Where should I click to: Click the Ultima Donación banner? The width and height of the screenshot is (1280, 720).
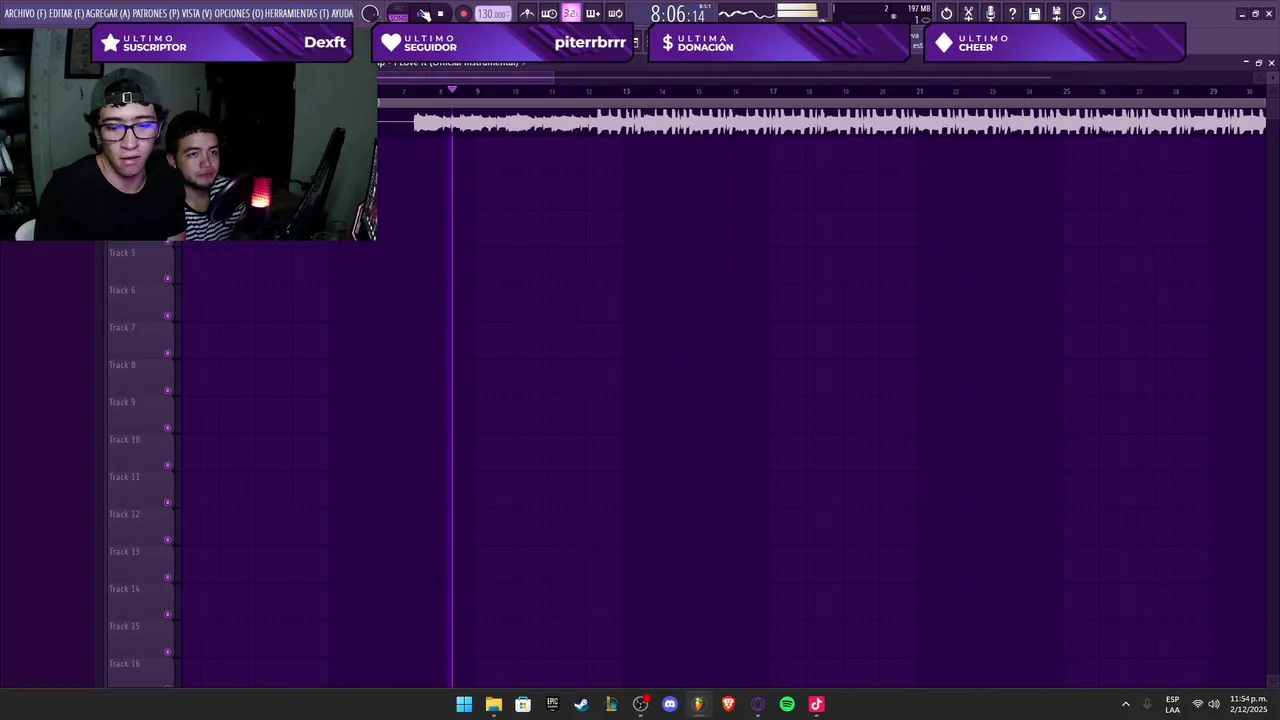click(x=779, y=43)
